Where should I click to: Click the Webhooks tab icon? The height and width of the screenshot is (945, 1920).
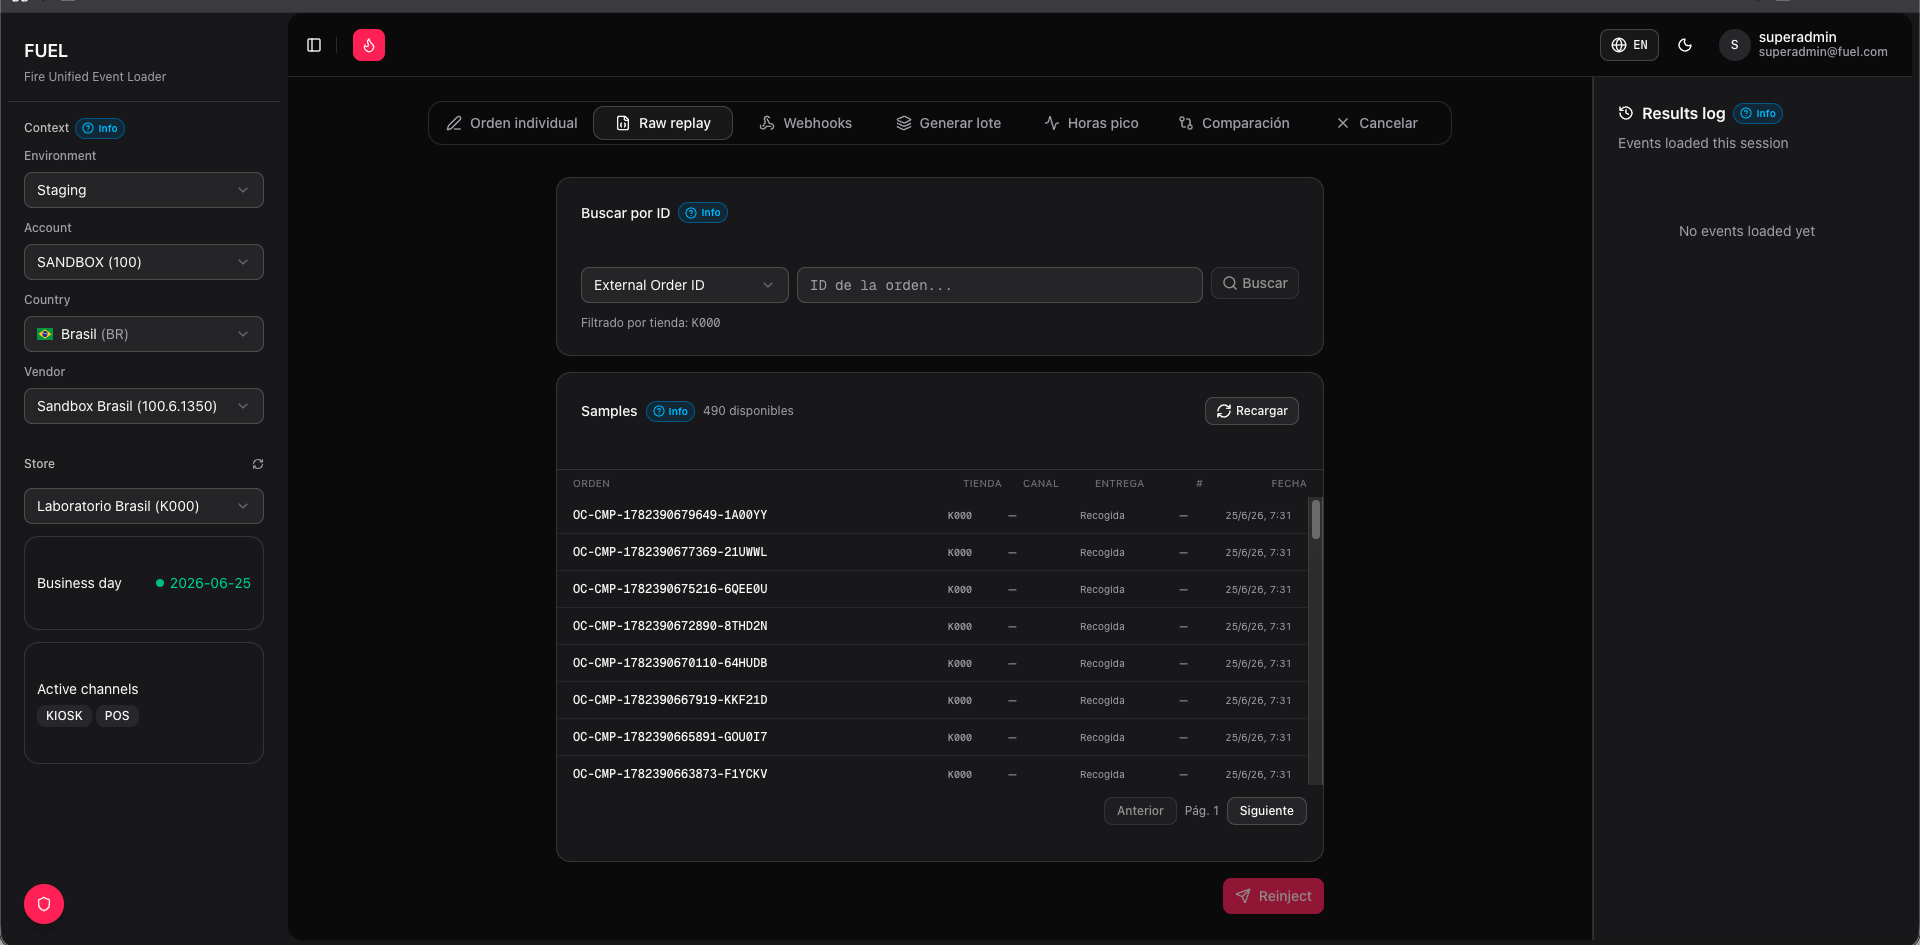point(767,123)
